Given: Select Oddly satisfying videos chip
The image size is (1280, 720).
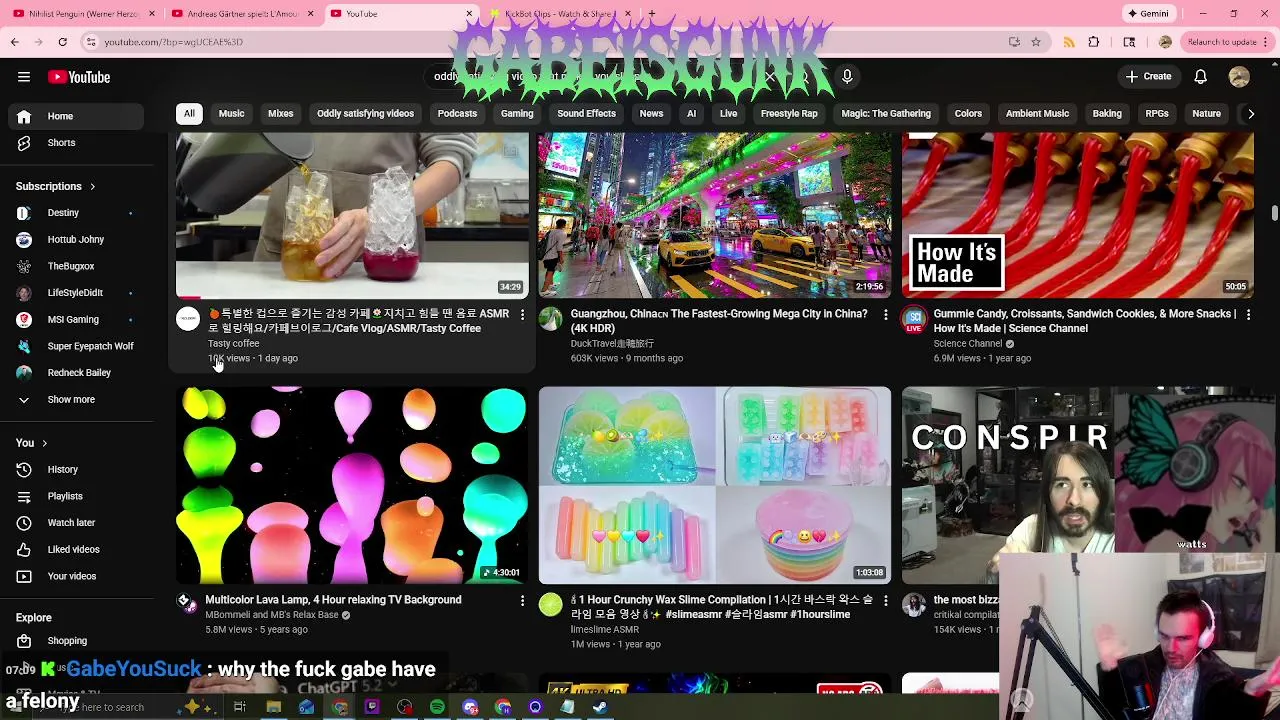Looking at the screenshot, I should 365,114.
